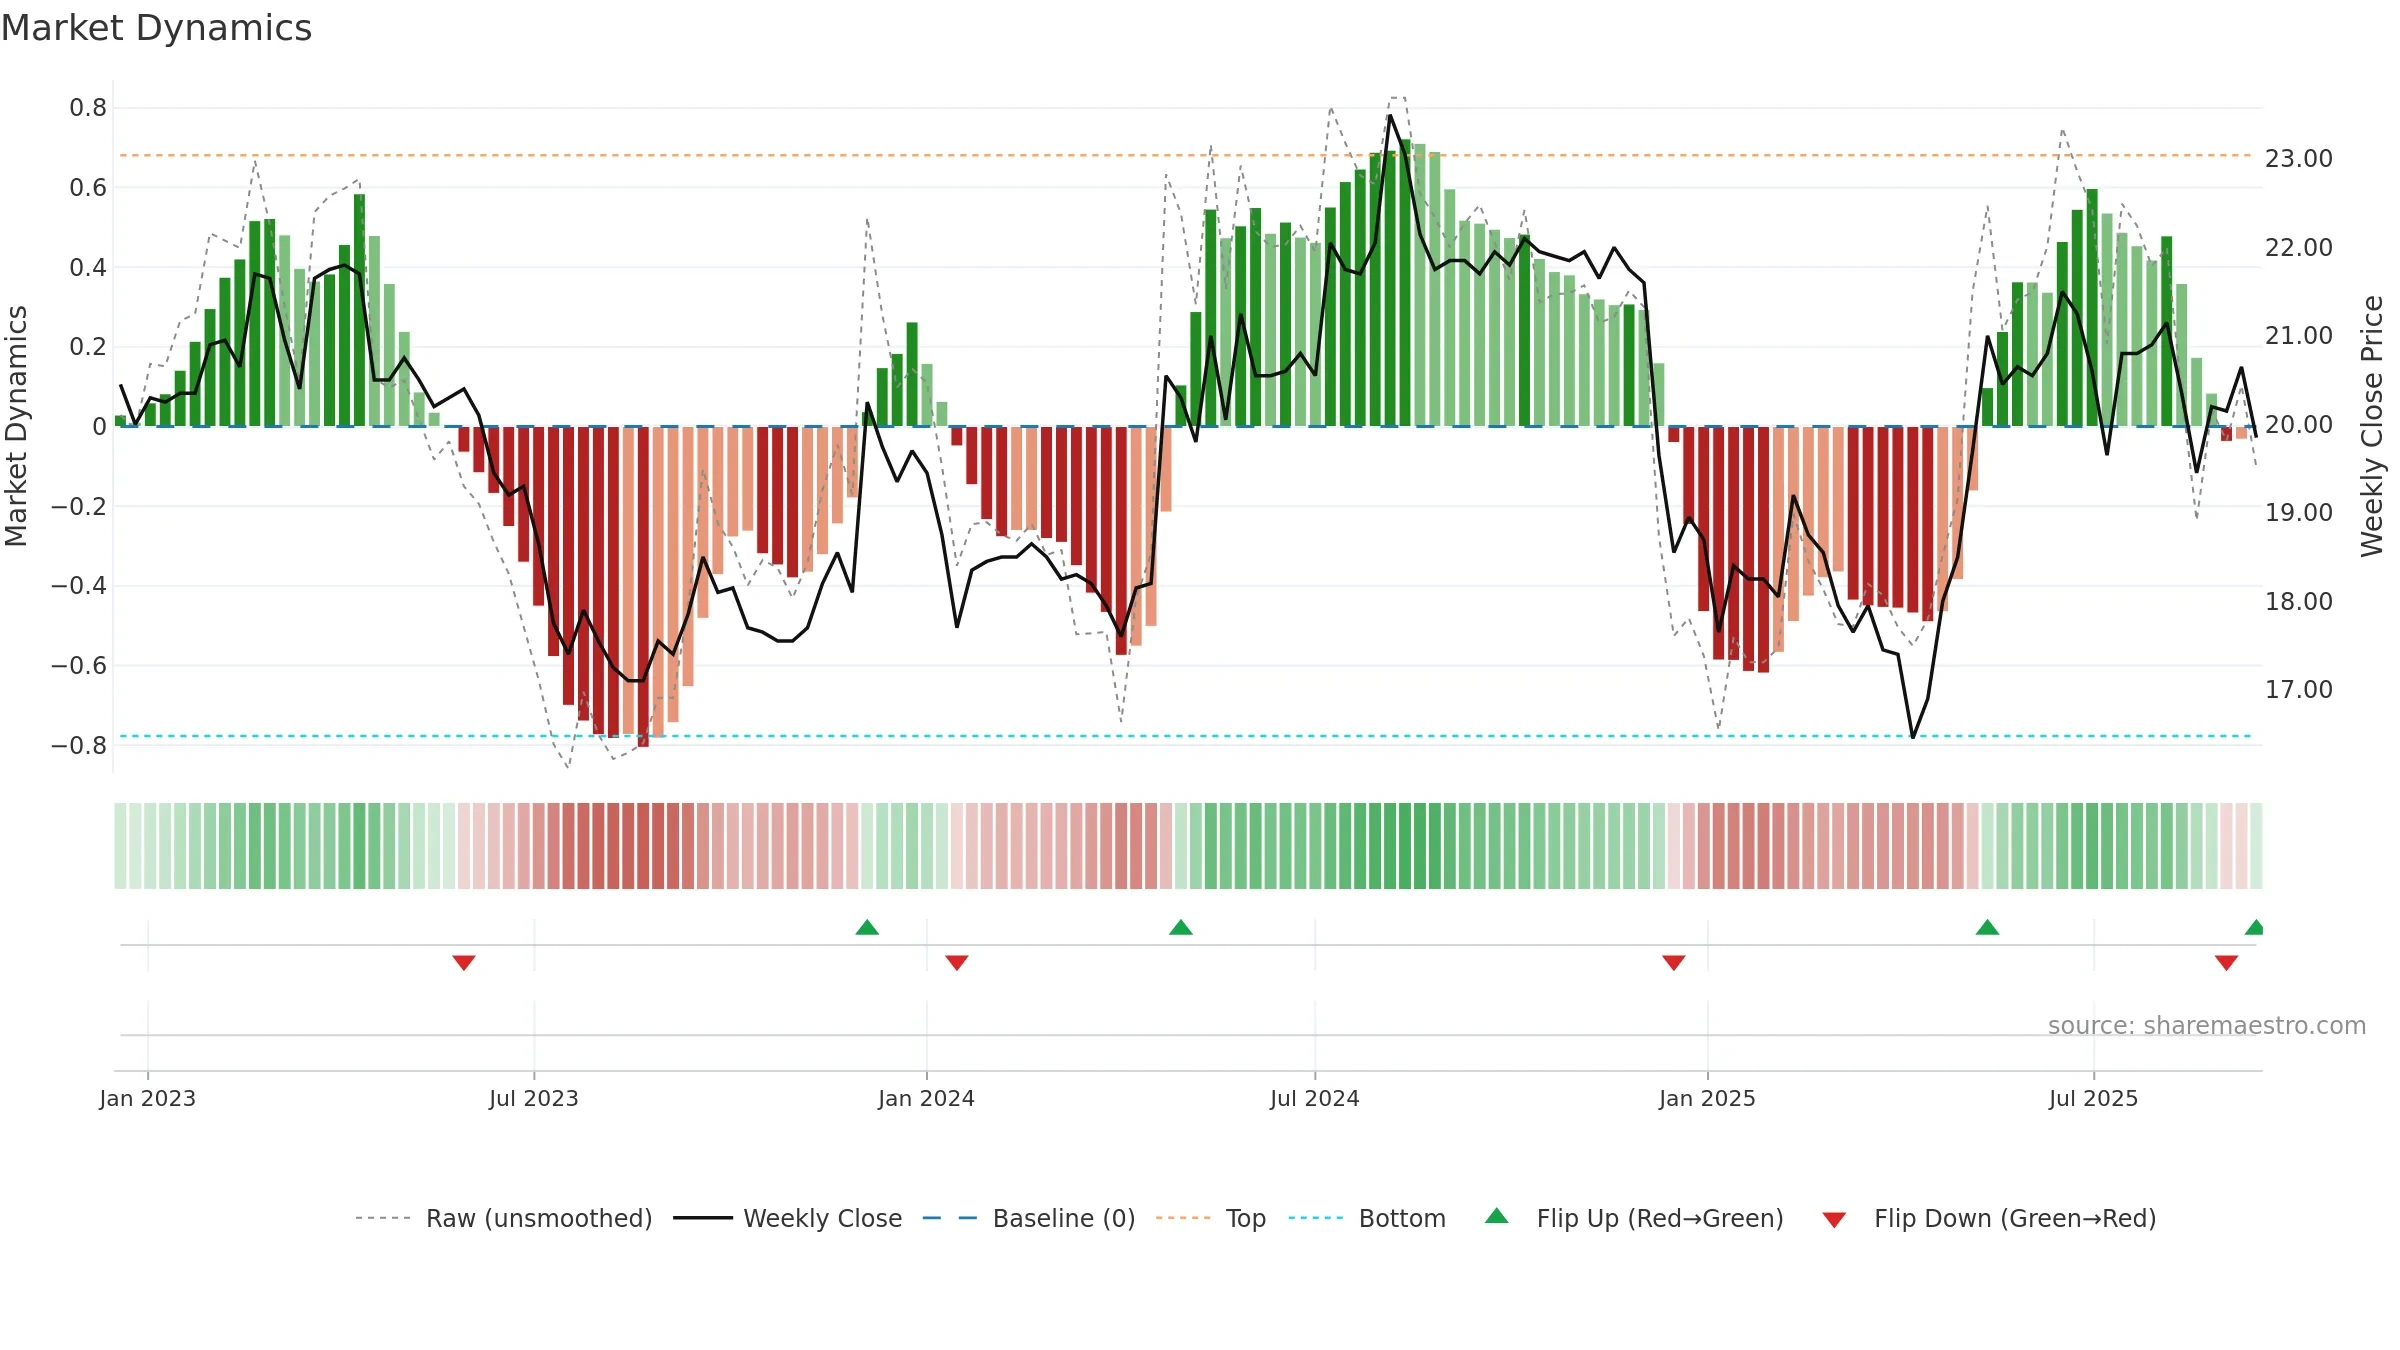Viewport: 2400px width, 1350px height.
Task: Click the Weekly Close Price axis title
Action: pos(2372,426)
